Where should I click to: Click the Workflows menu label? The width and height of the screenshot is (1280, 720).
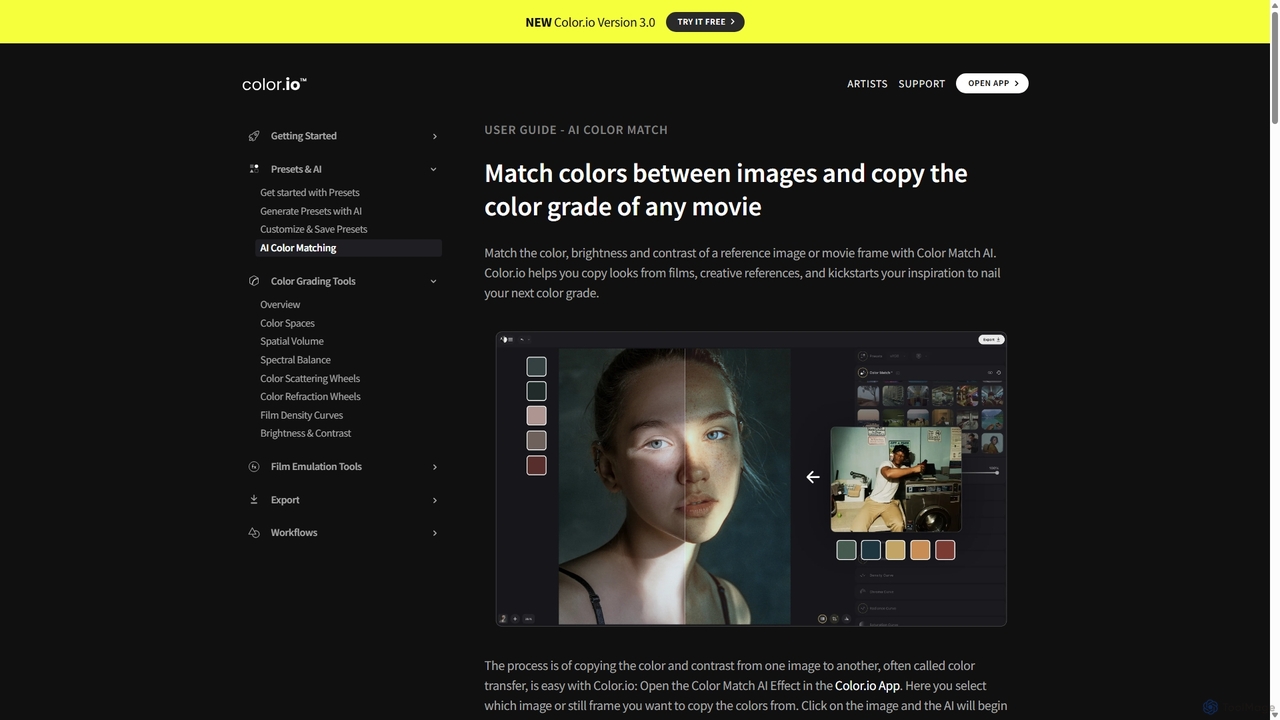(294, 533)
